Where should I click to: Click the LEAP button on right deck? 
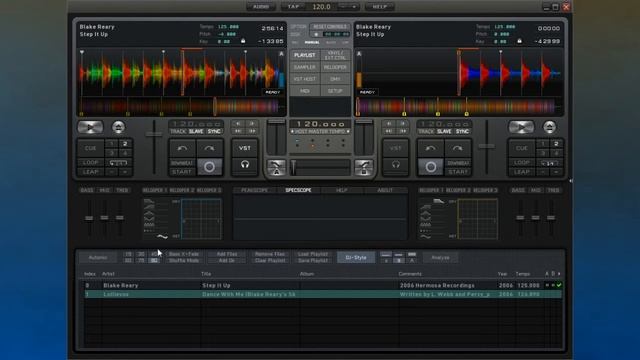(x=522, y=172)
